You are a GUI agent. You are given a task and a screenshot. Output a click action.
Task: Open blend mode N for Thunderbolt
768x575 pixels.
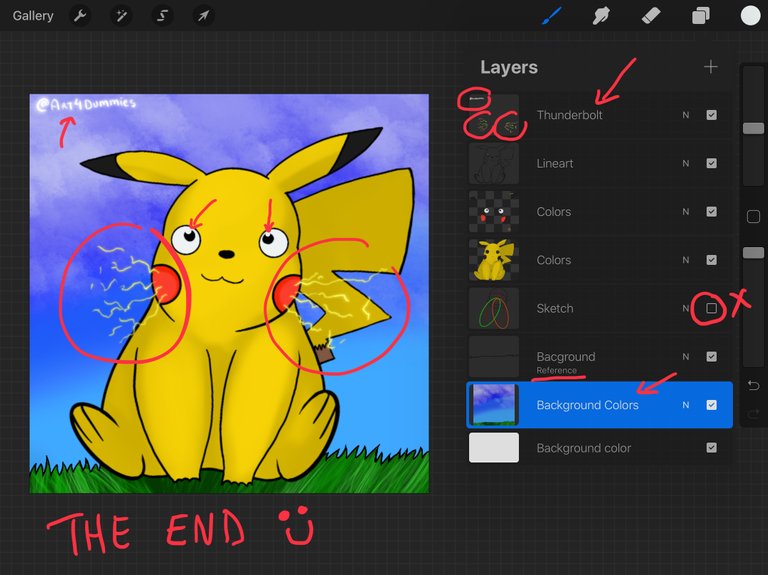(686, 115)
